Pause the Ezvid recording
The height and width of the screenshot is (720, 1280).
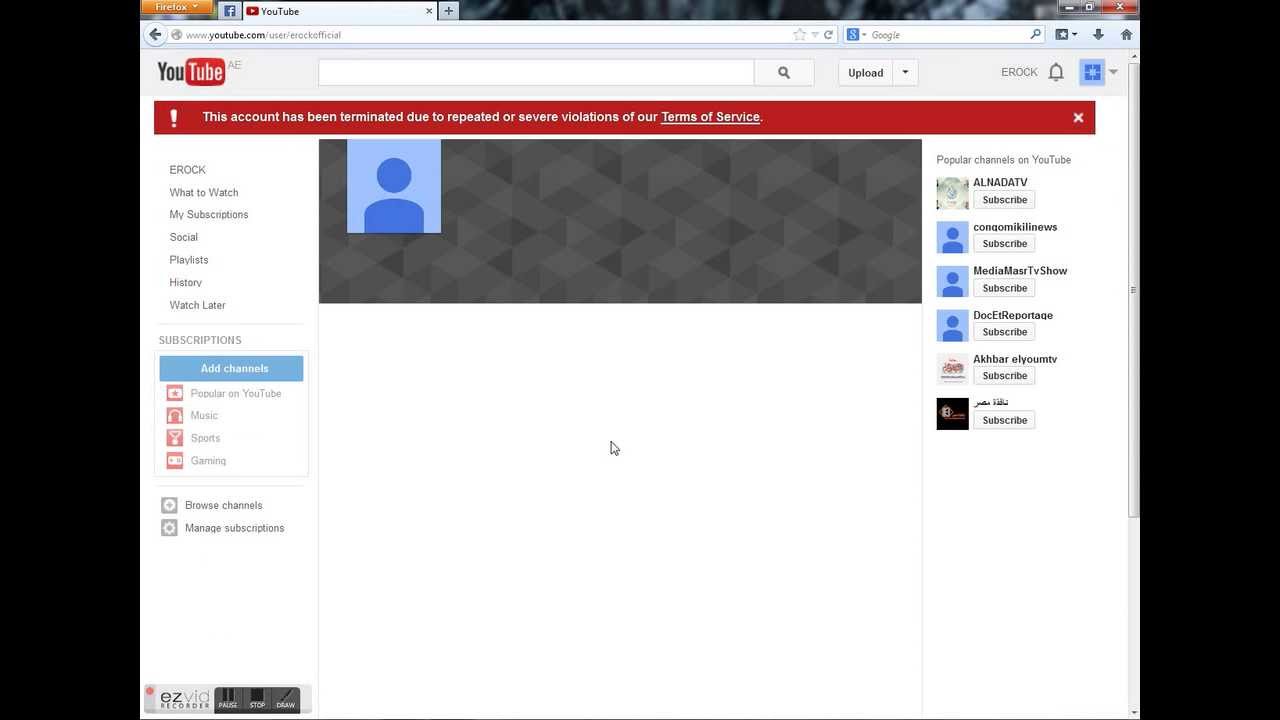tap(228, 699)
